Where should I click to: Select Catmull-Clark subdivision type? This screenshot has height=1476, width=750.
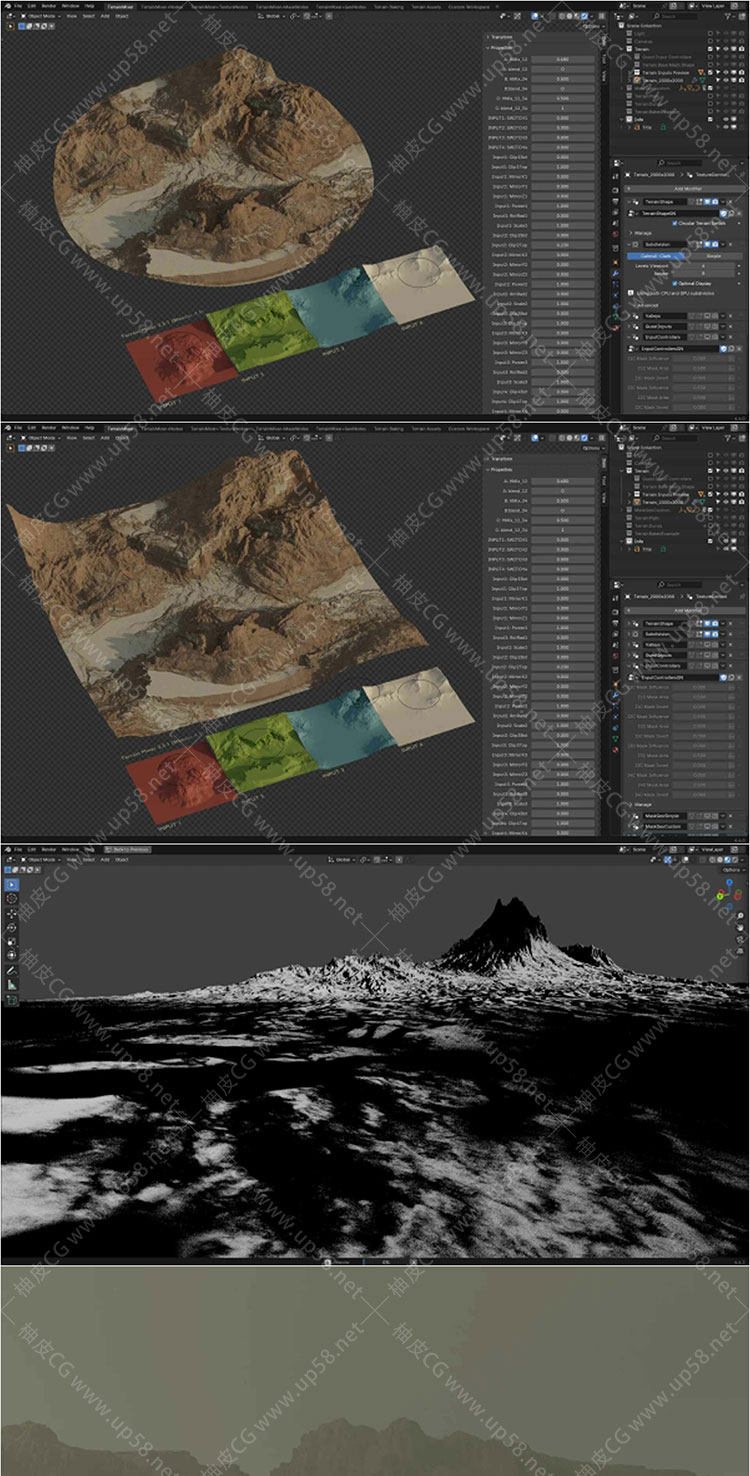[x=656, y=256]
